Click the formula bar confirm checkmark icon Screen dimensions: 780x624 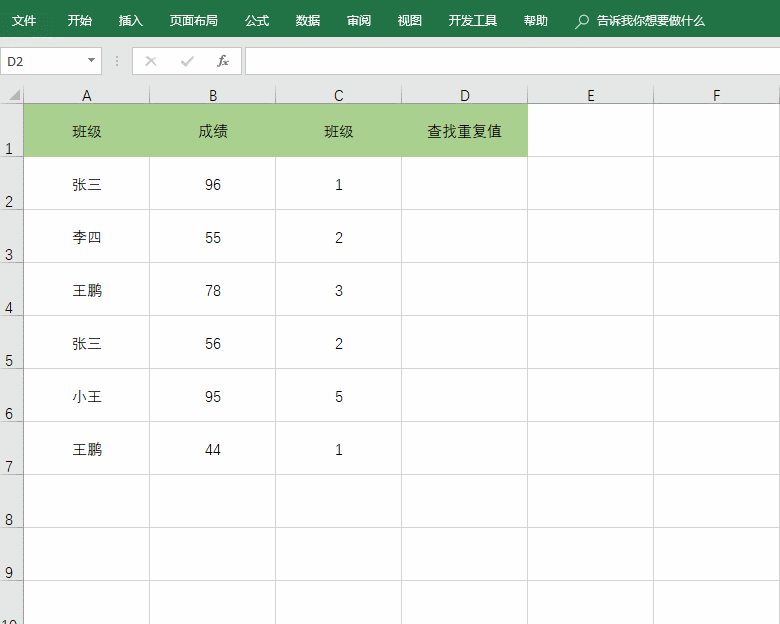click(187, 61)
